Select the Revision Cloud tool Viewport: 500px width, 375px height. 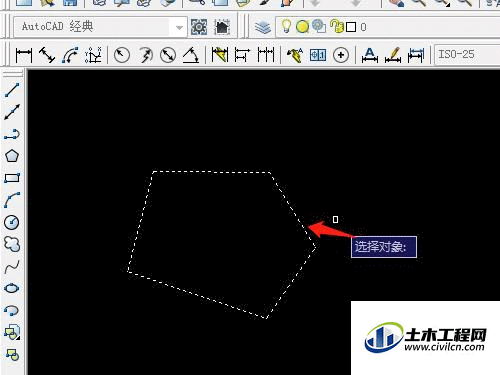pos(12,244)
